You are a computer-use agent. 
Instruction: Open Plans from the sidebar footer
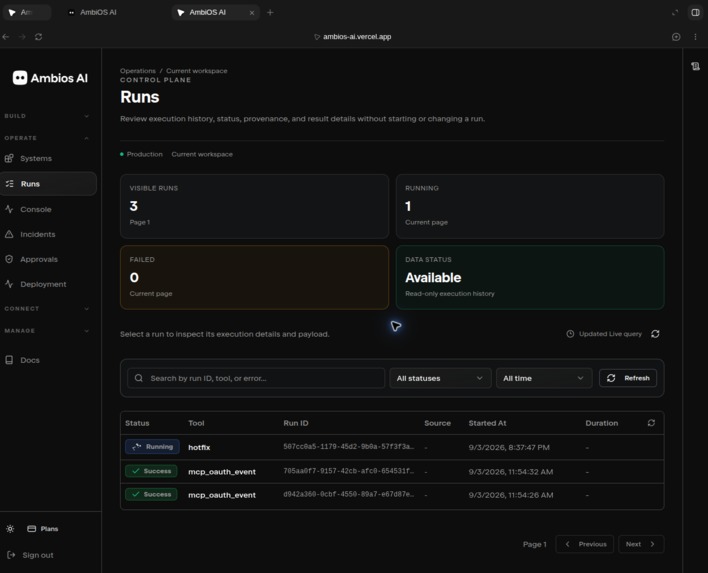(x=43, y=529)
